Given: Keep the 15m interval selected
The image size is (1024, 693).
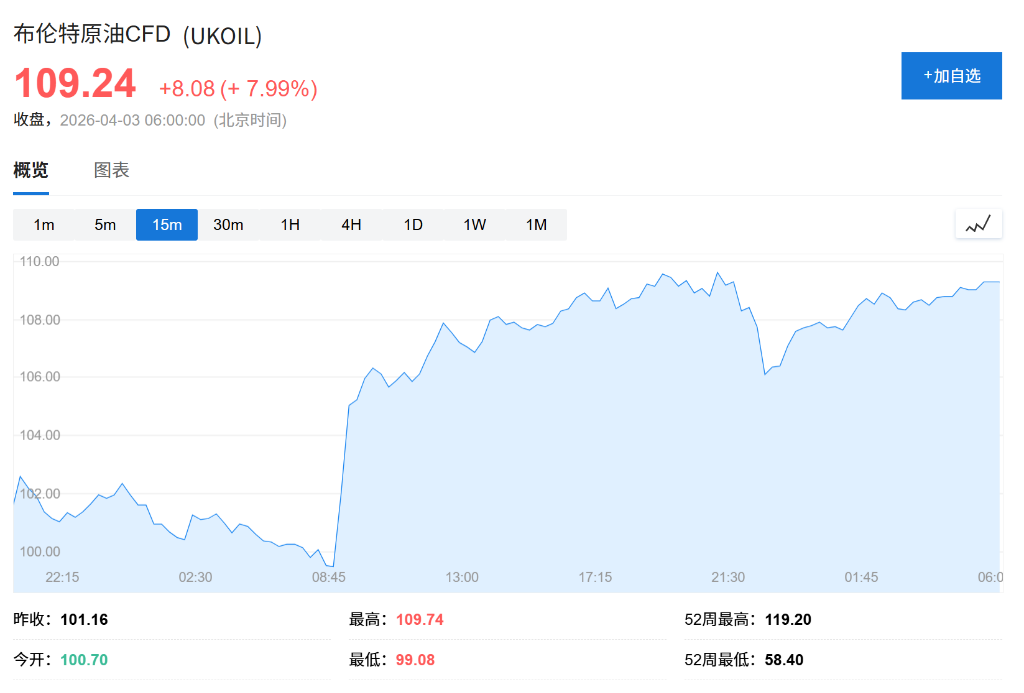Looking at the screenshot, I should 166,225.
